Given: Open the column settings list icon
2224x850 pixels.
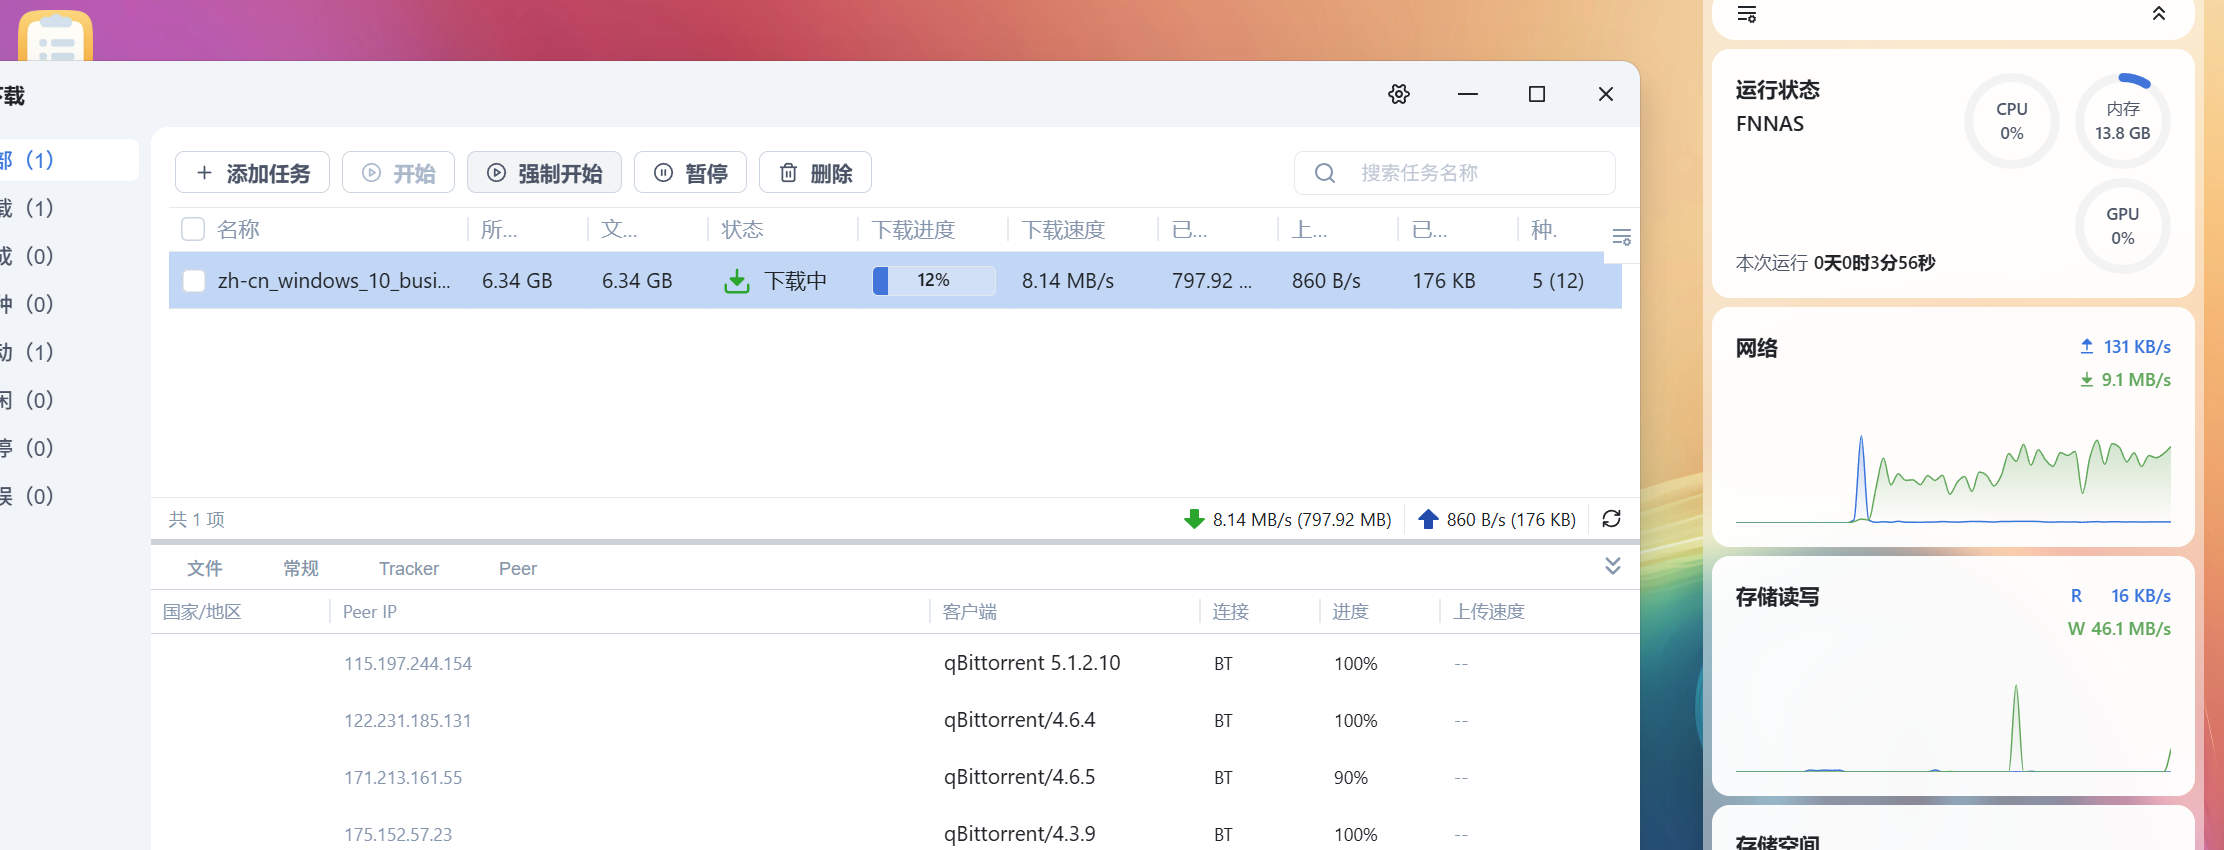Looking at the screenshot, I should (x=1621, y=237).
